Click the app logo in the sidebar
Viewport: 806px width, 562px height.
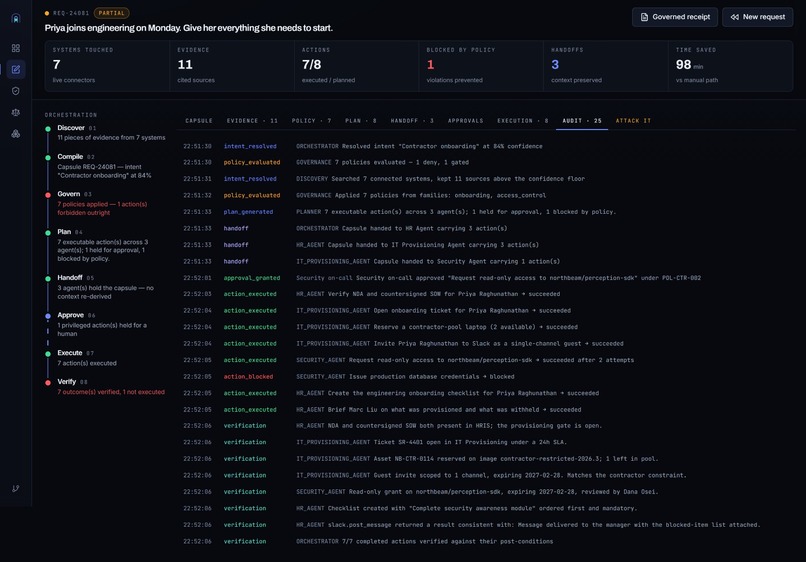16,19
